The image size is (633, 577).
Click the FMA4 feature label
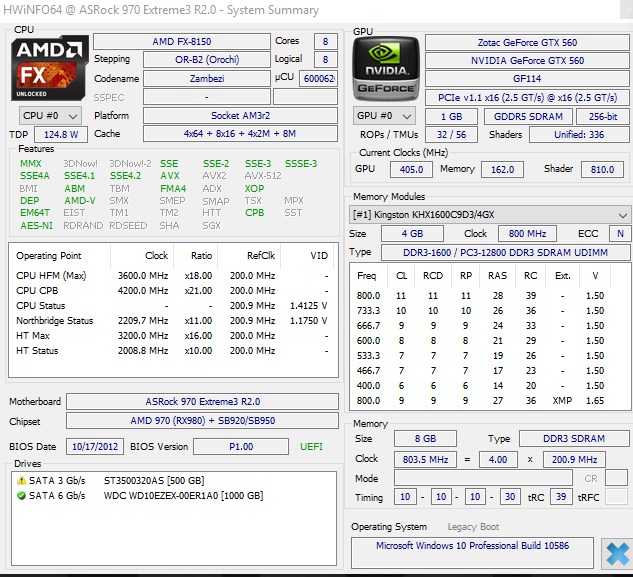[173, 189]
